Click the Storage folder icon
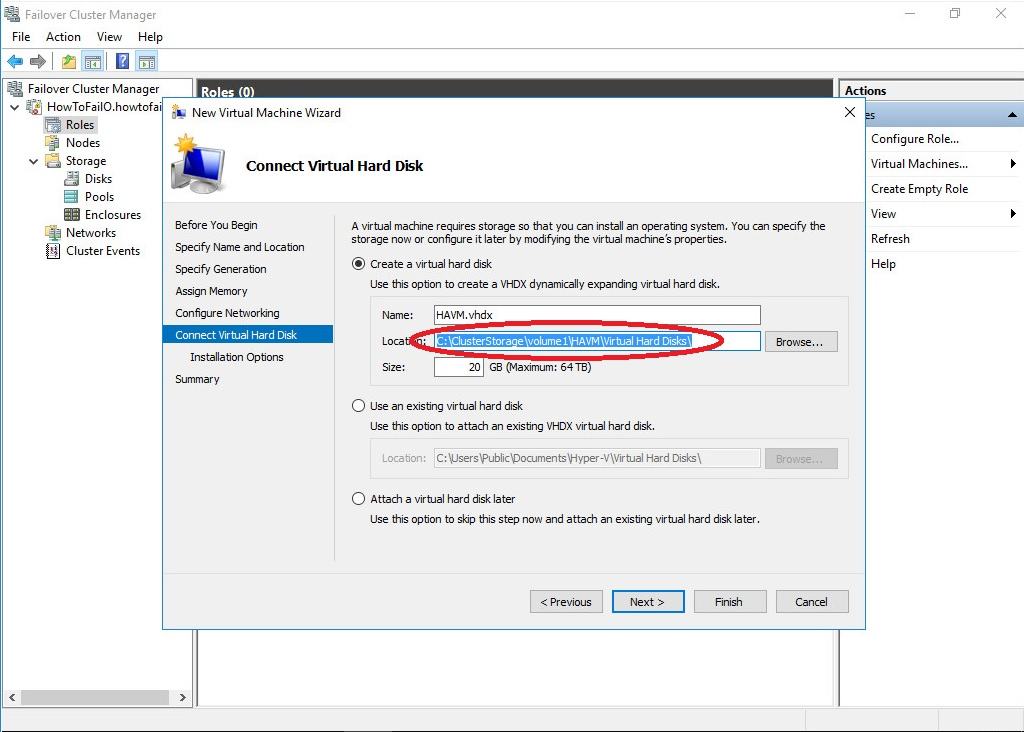Screen dimensions: 1024x732 [x=53, y=161]
